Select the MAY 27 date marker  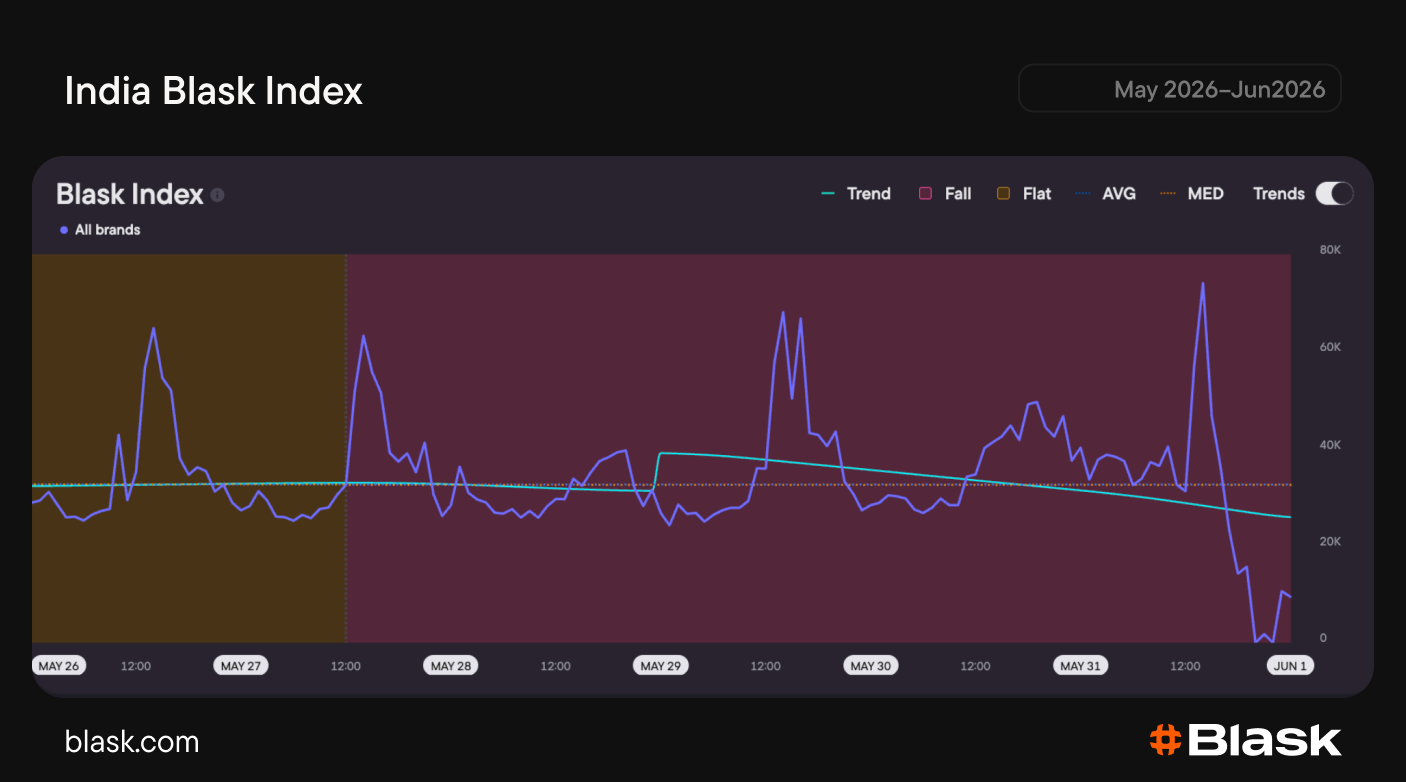click(x=241, y=666)
